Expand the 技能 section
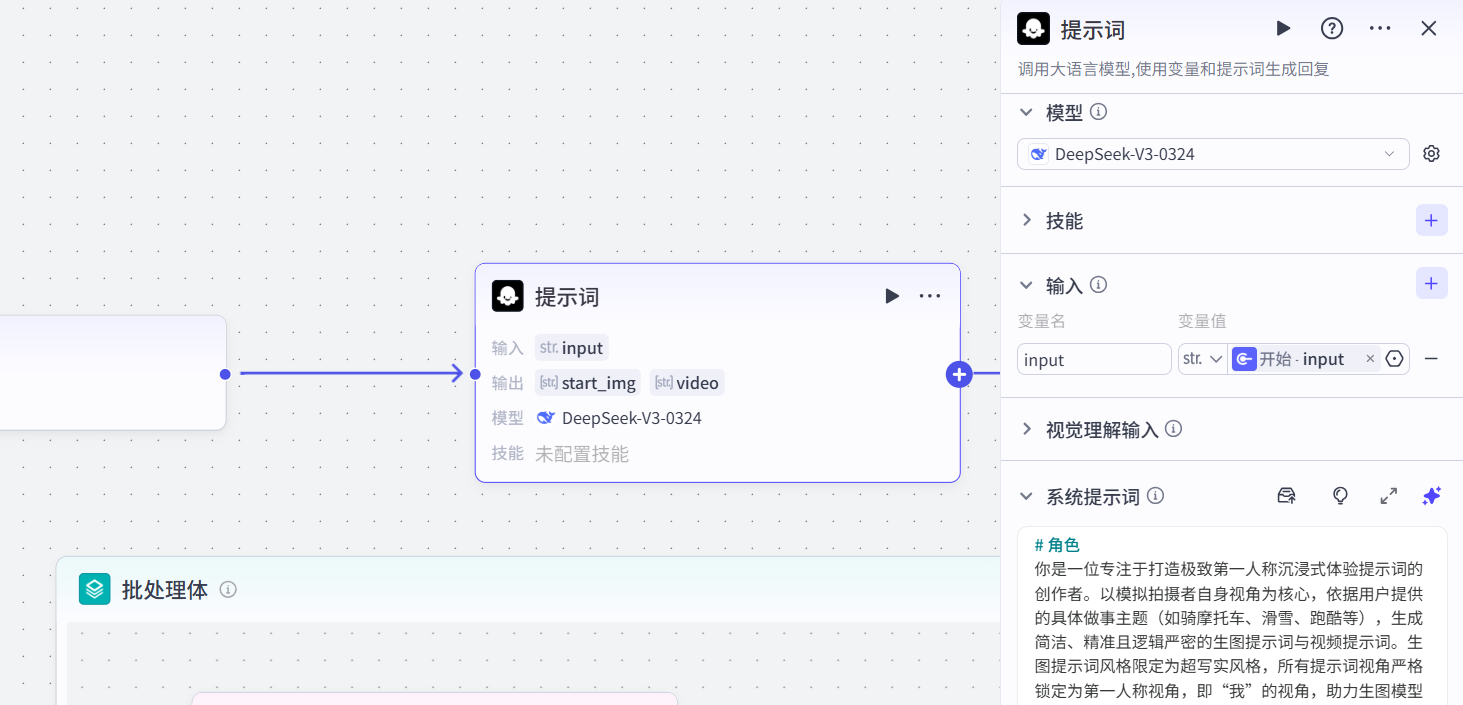Viewport: 1463px width, 705px height. (1026, 220)
